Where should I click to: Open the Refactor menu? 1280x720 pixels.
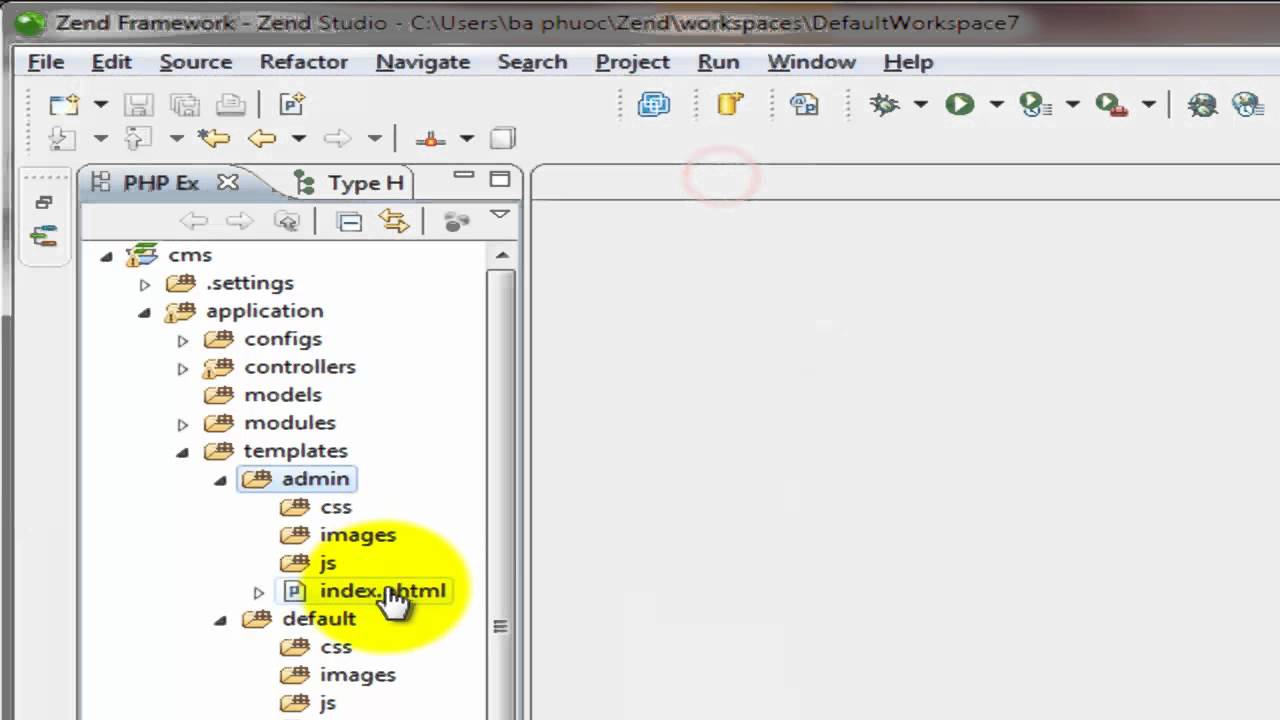click(304, 62)
